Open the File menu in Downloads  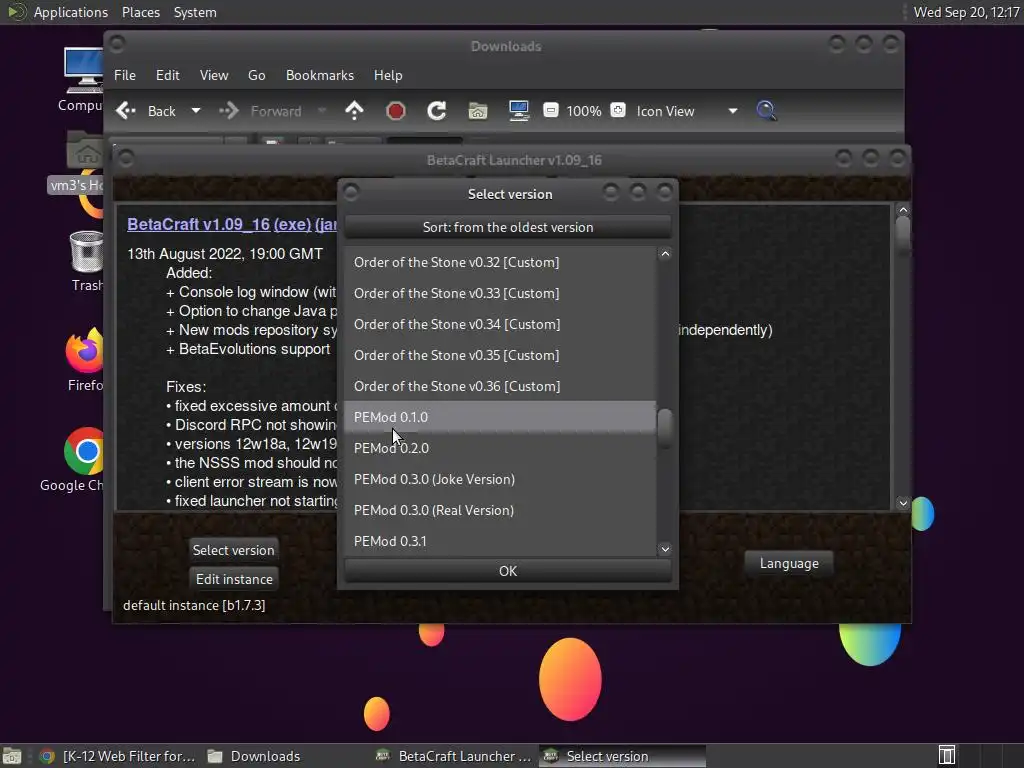(125, 75)
